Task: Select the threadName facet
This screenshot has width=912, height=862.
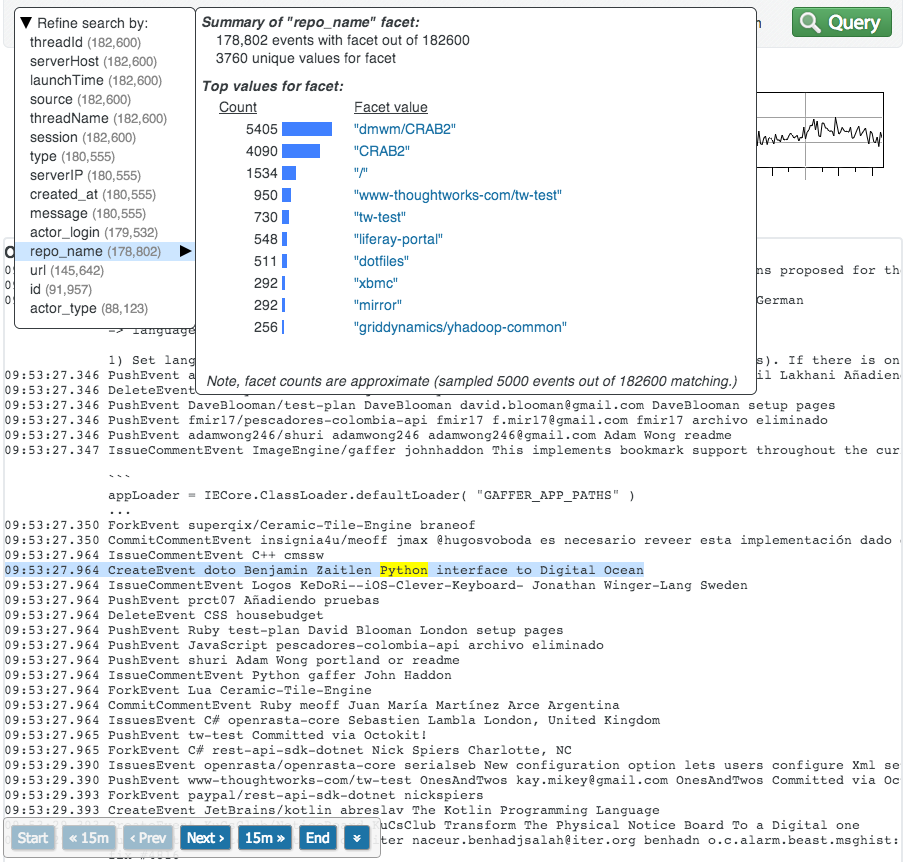Action: pyautogui.click(x=98, y=119)
